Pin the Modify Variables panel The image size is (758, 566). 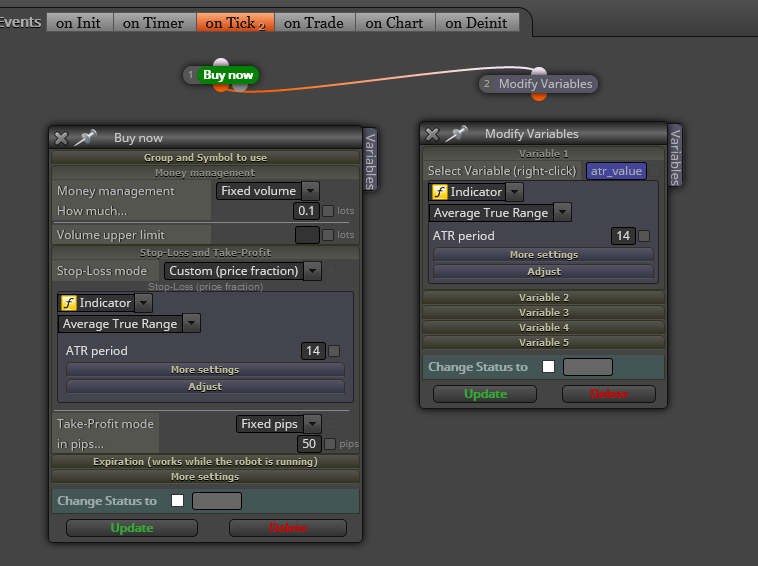pos(456,133)
